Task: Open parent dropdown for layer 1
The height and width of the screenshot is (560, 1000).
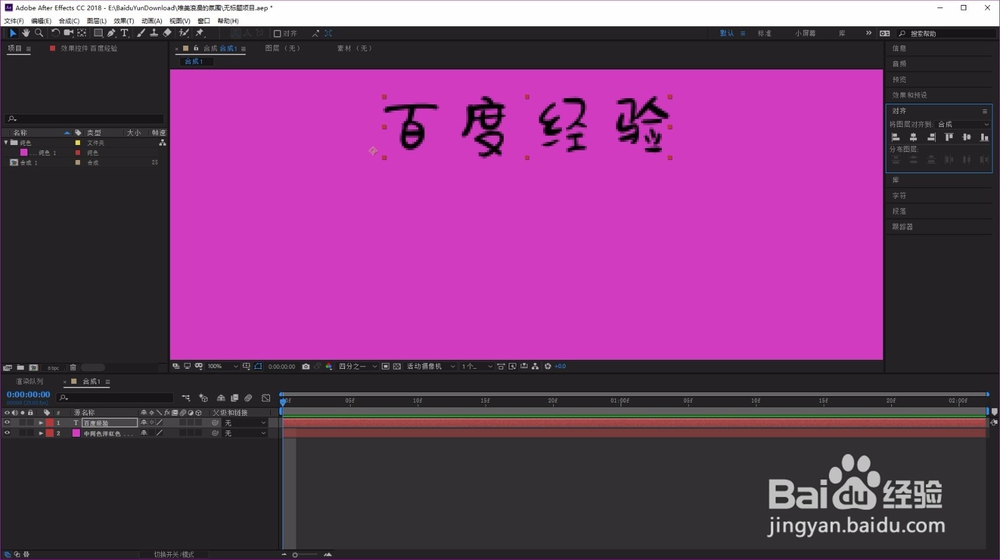Action: 245,423
